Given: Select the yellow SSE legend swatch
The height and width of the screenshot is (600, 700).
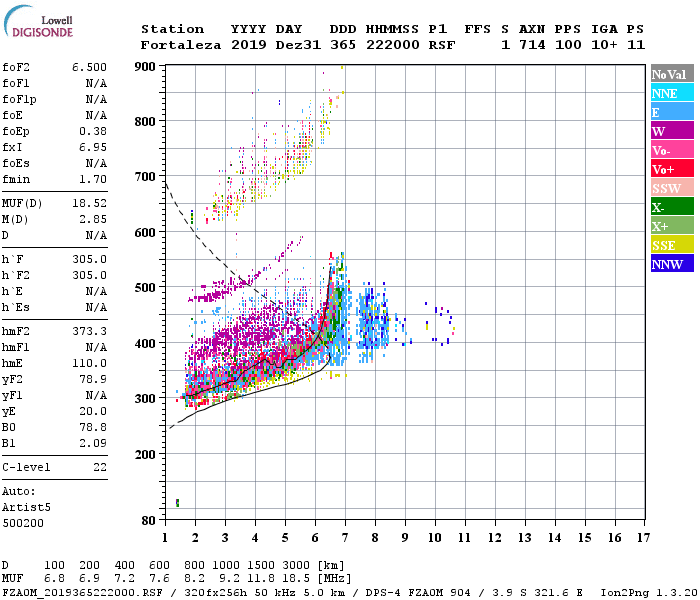Looking at the screenshot, I should pos(672,245).
